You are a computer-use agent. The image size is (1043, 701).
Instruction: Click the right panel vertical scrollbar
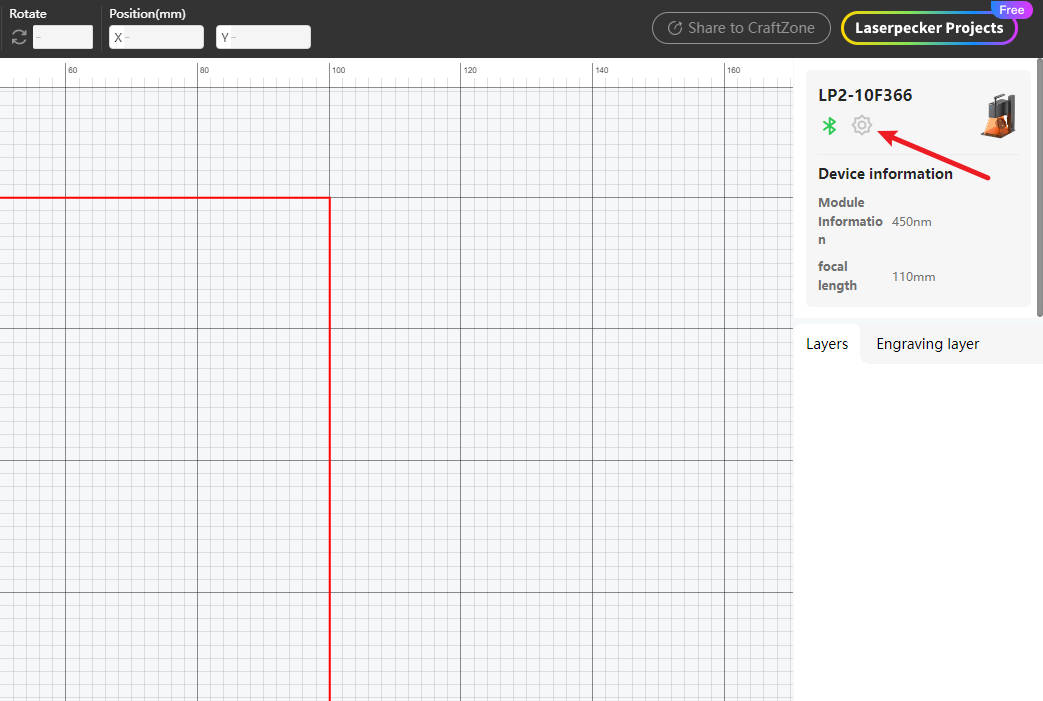(1039, 190)
